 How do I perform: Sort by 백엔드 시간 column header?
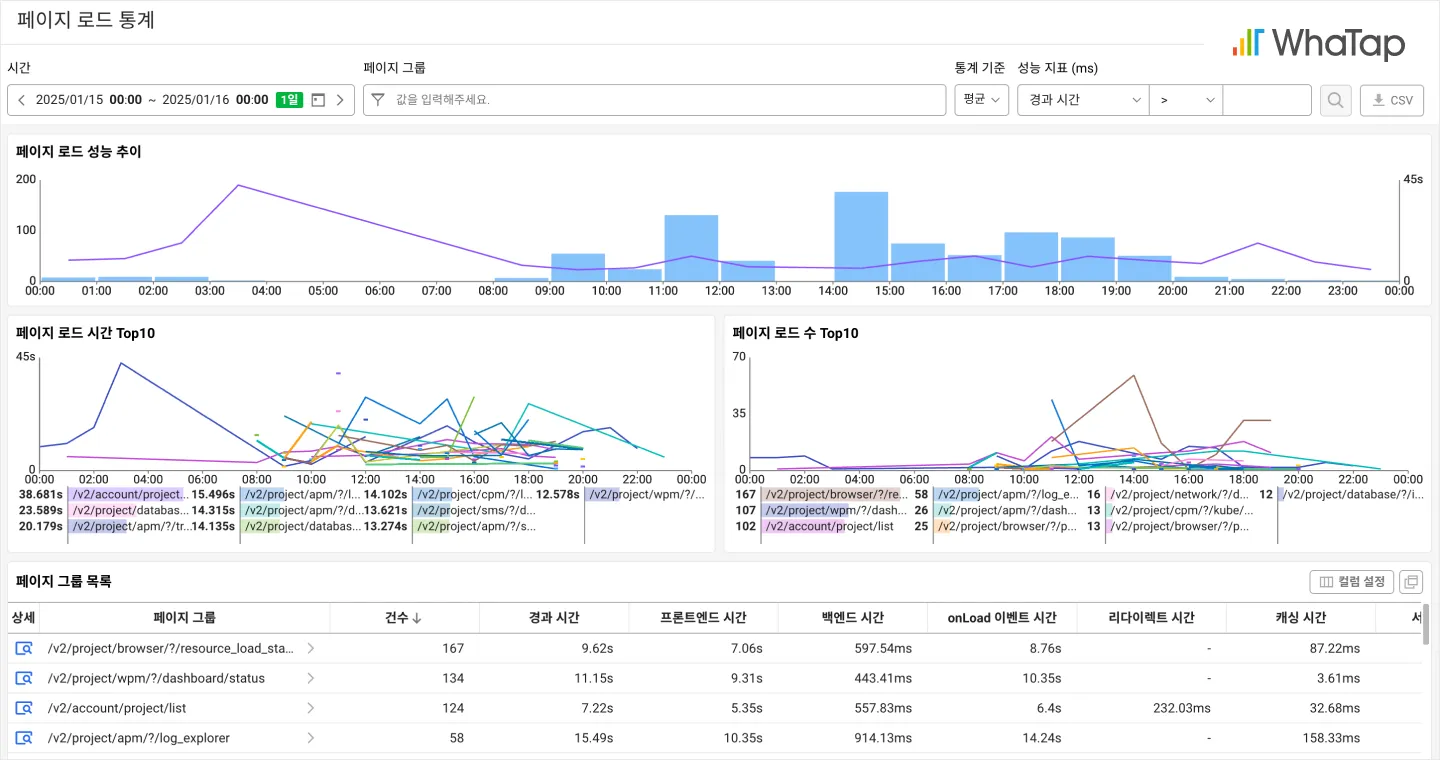pos(852,618)
